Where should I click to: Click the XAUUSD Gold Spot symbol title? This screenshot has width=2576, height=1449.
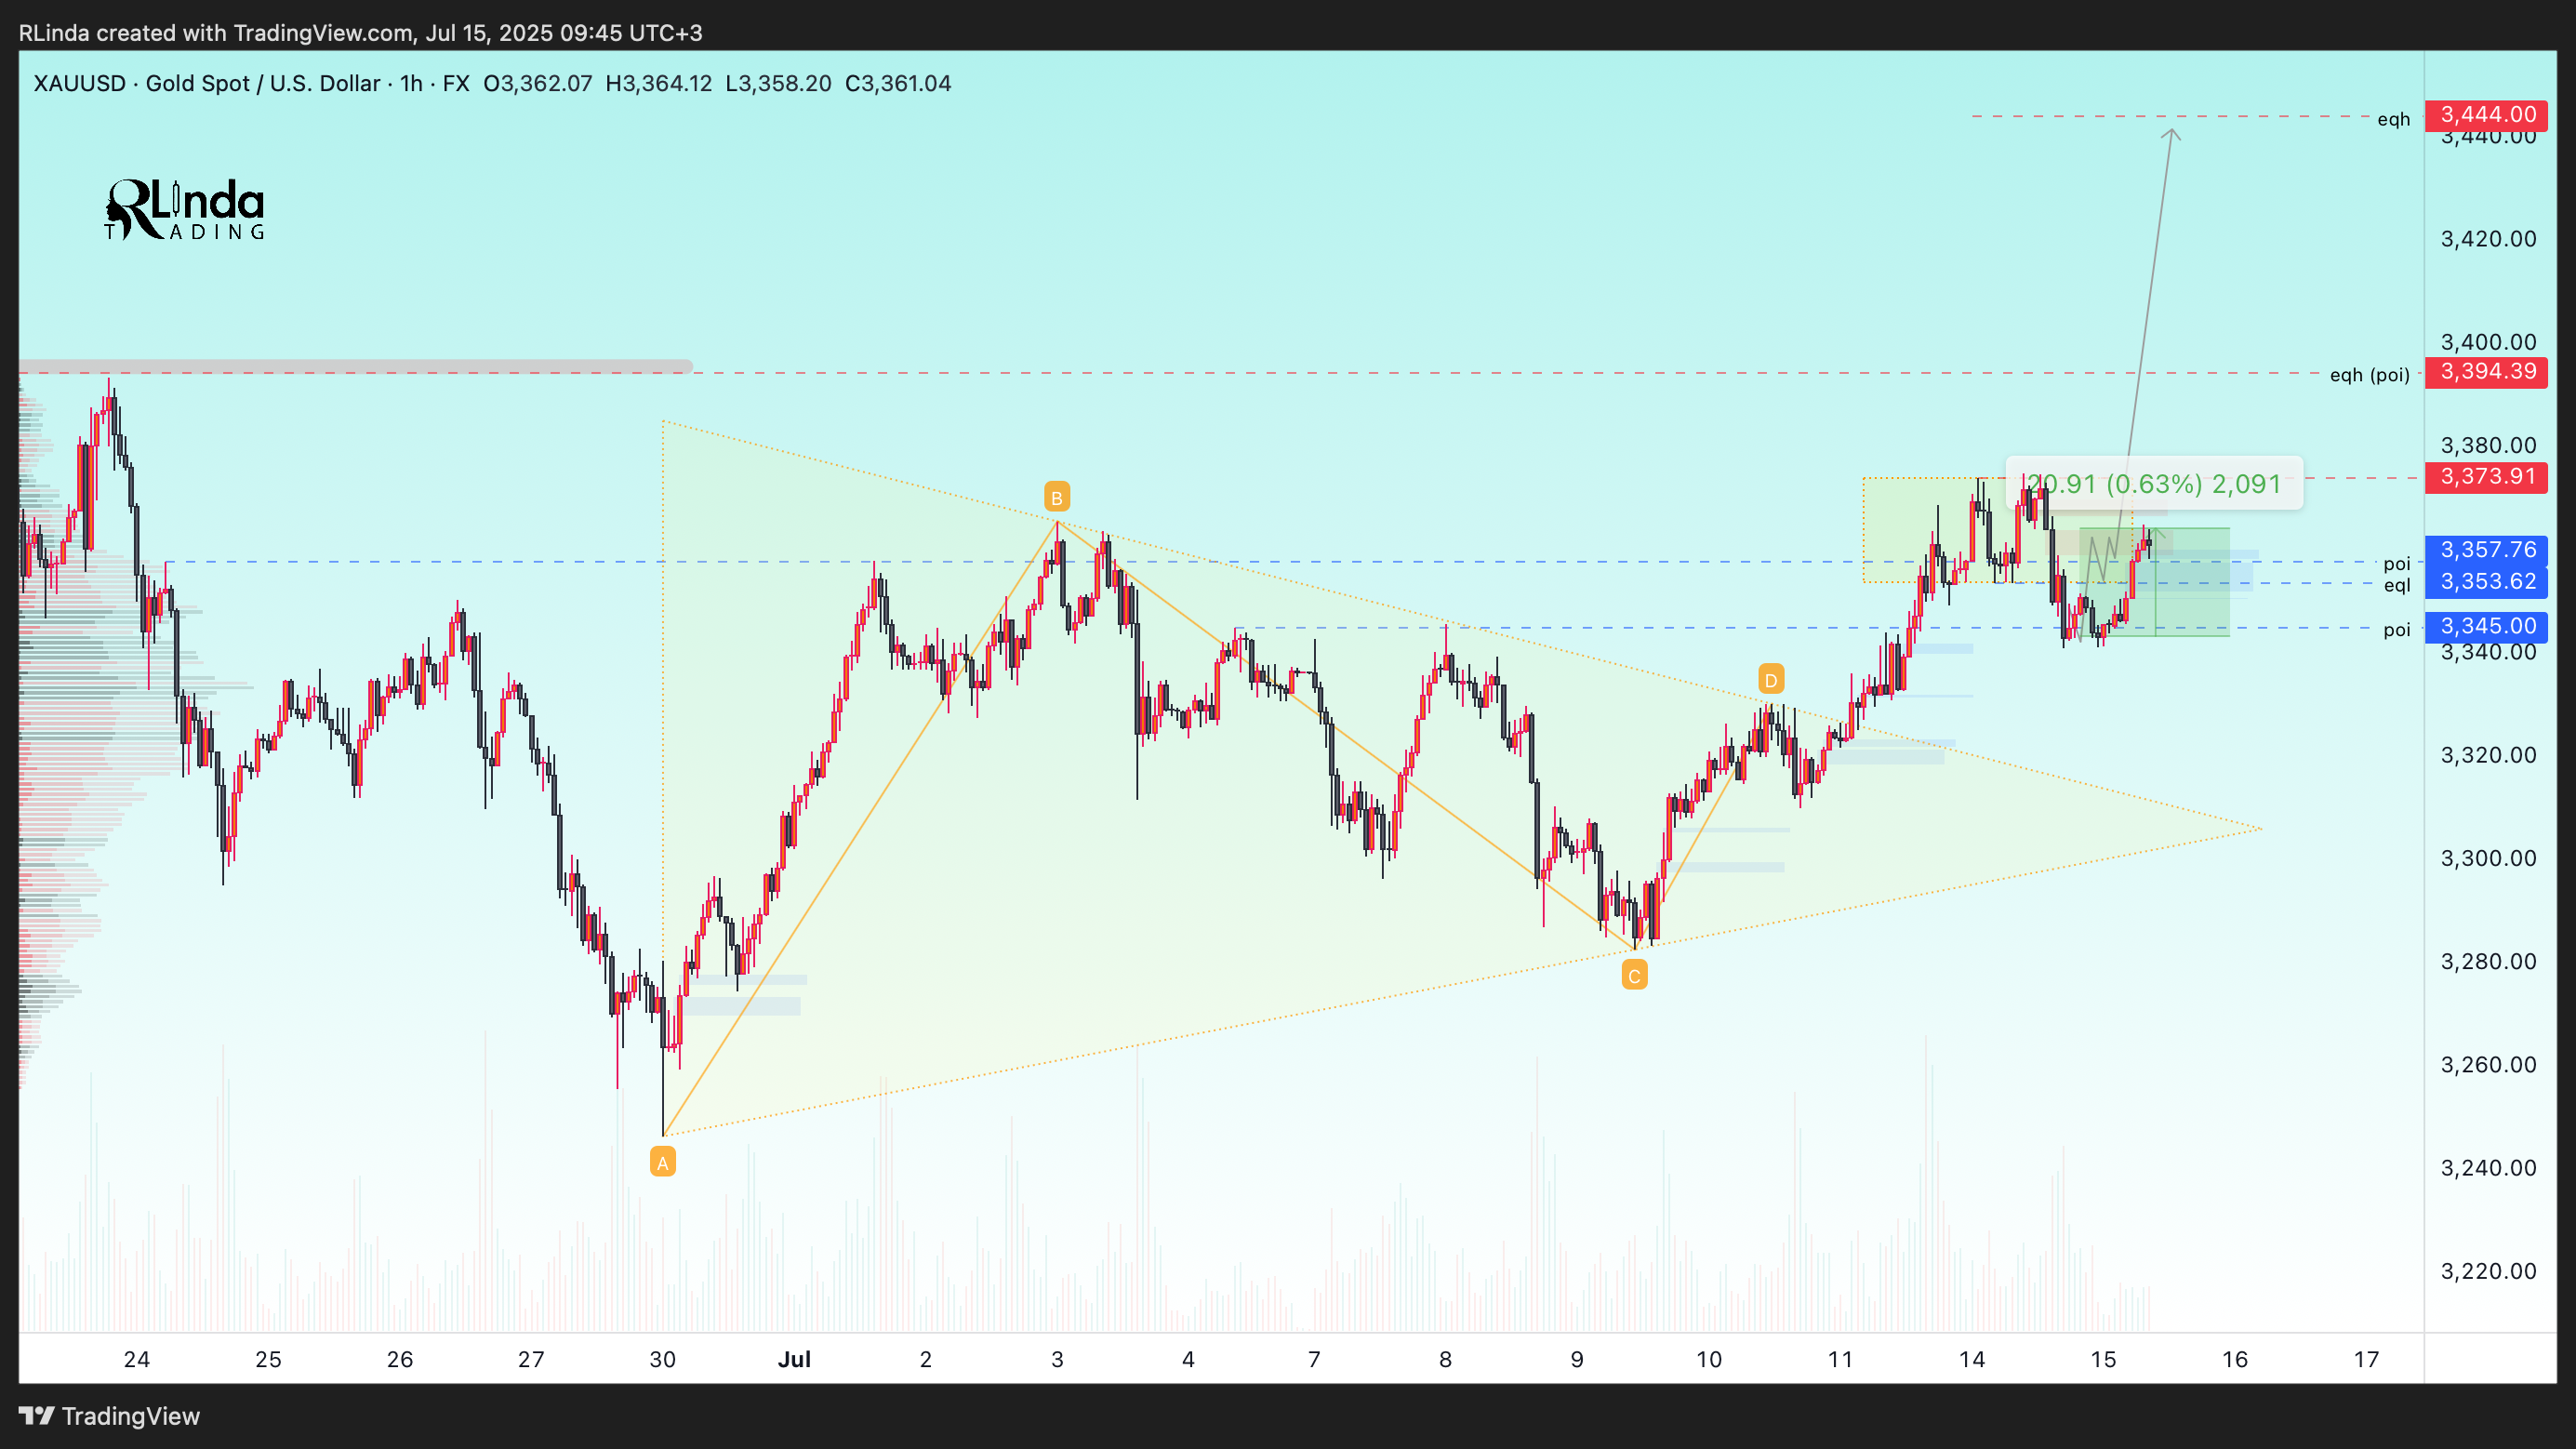point(207,84)
